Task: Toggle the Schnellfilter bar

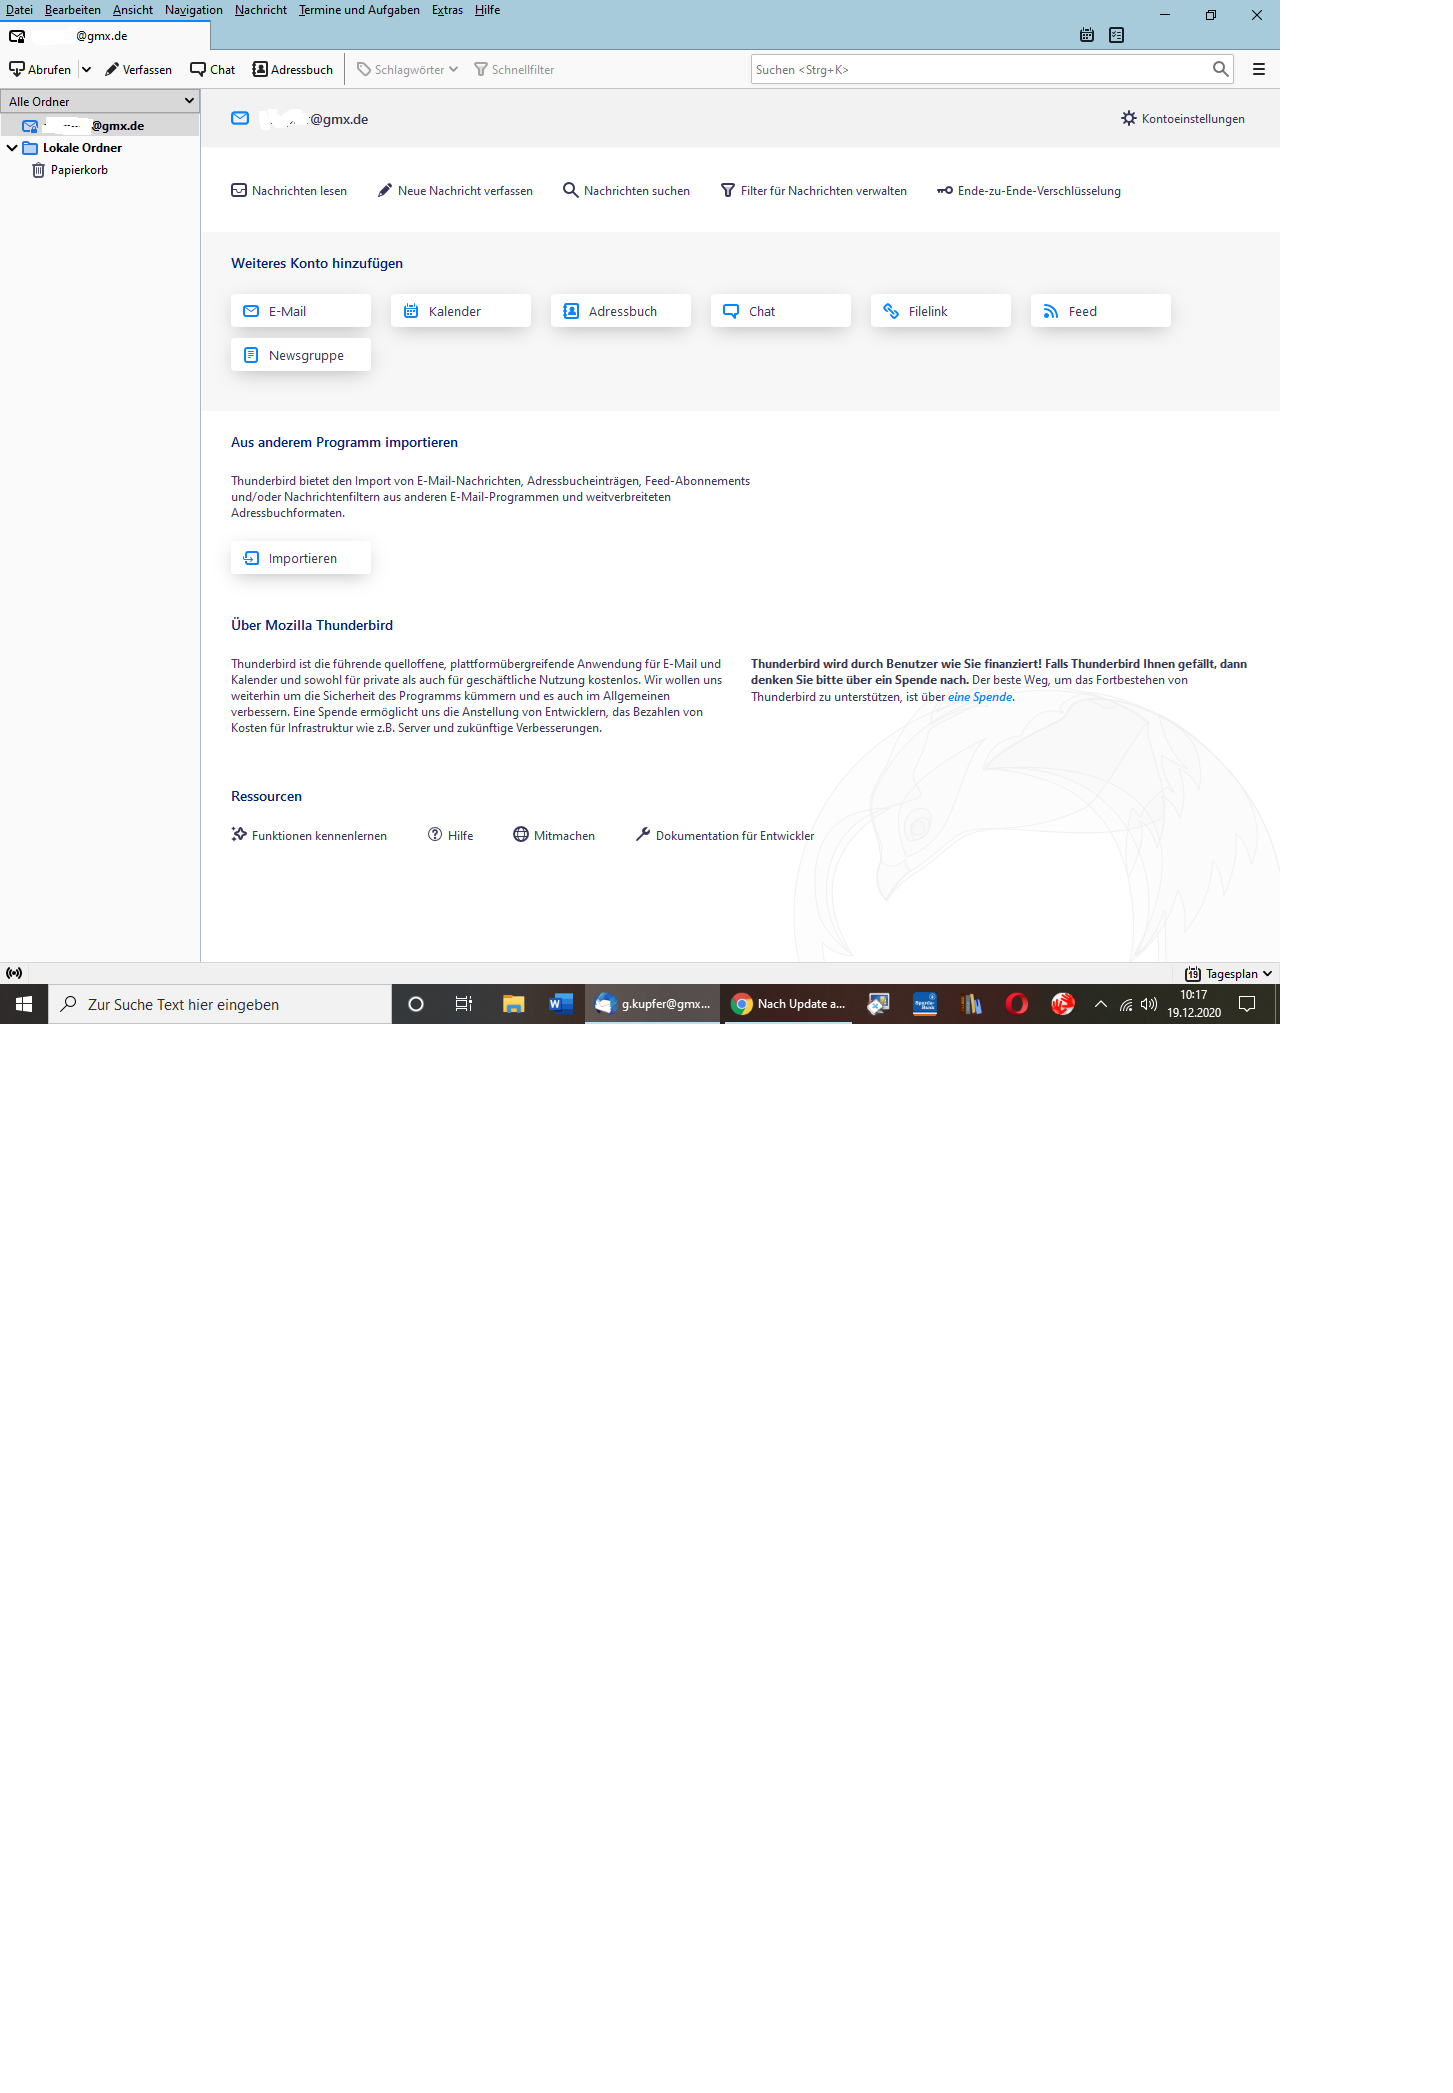Action: click(514, 69)
